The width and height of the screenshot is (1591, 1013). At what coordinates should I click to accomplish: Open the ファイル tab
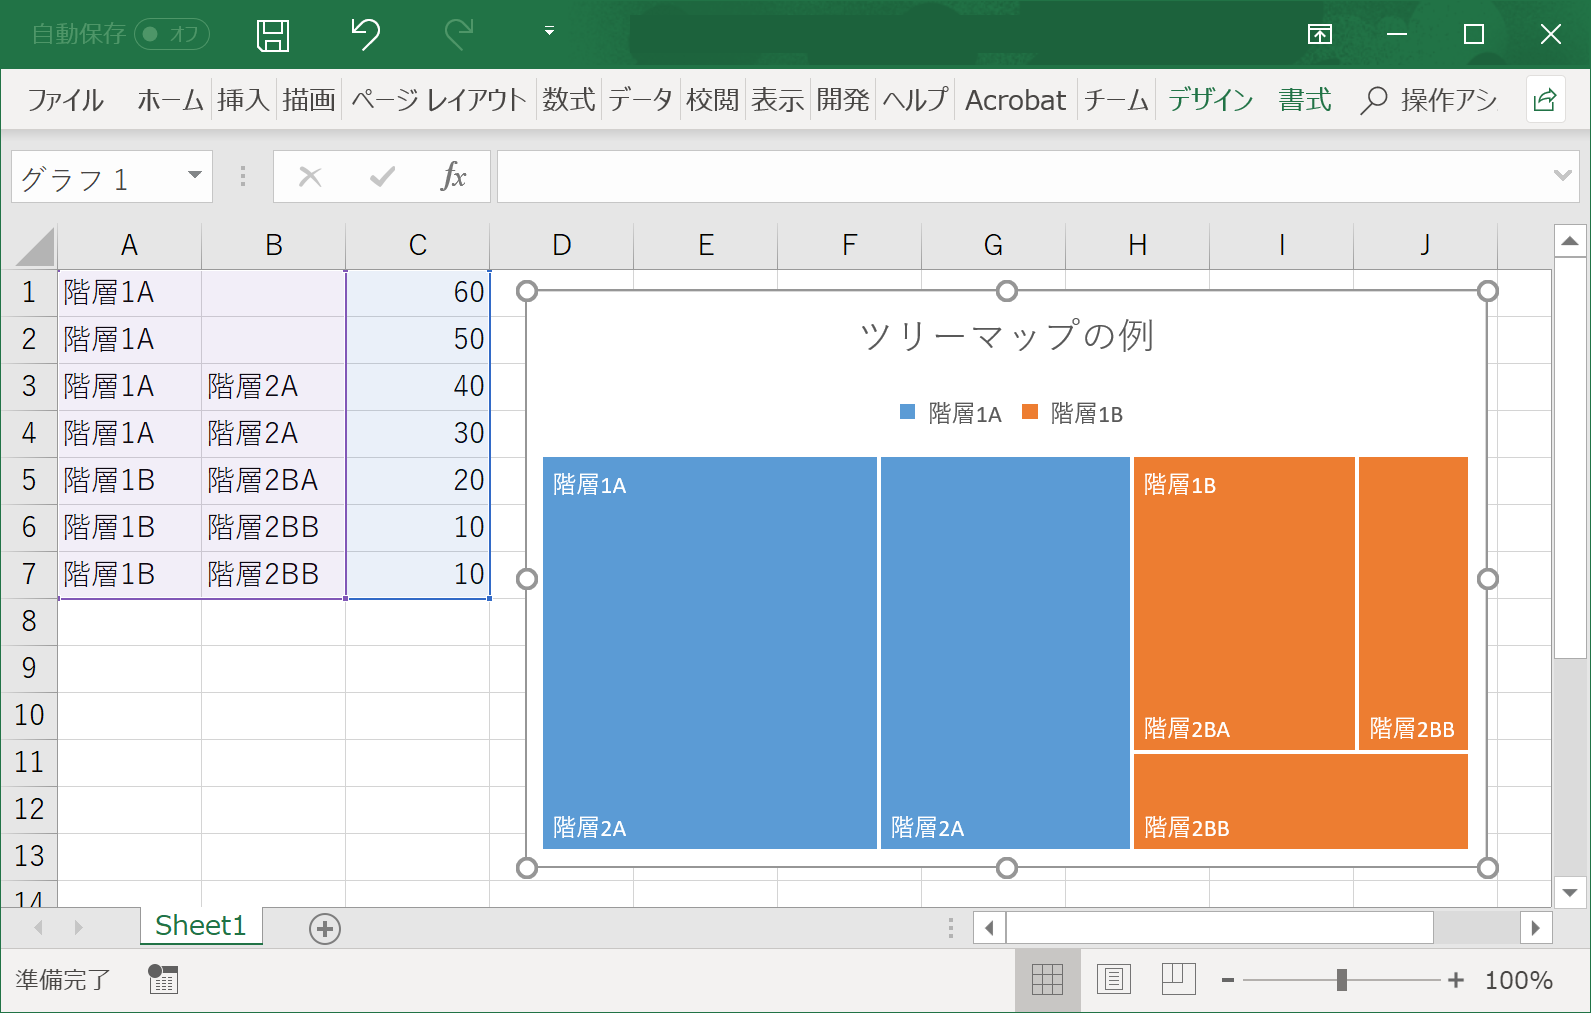click(x=65, y=100)
